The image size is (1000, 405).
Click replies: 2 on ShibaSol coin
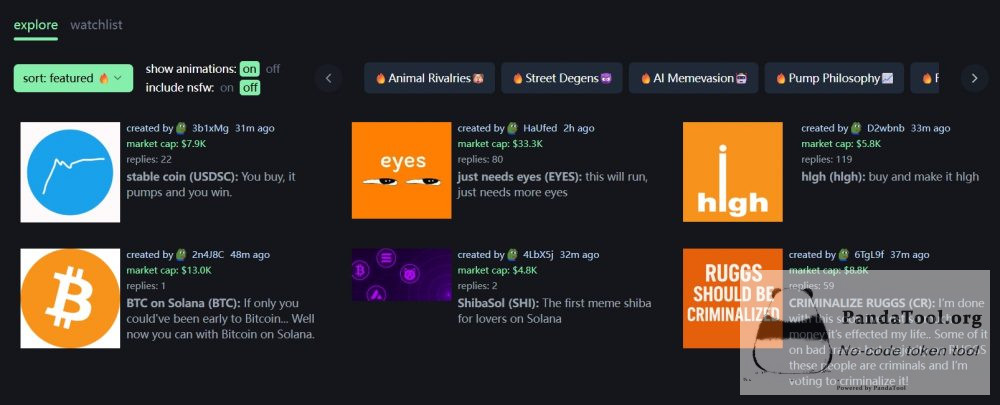(x=478, y=285)
